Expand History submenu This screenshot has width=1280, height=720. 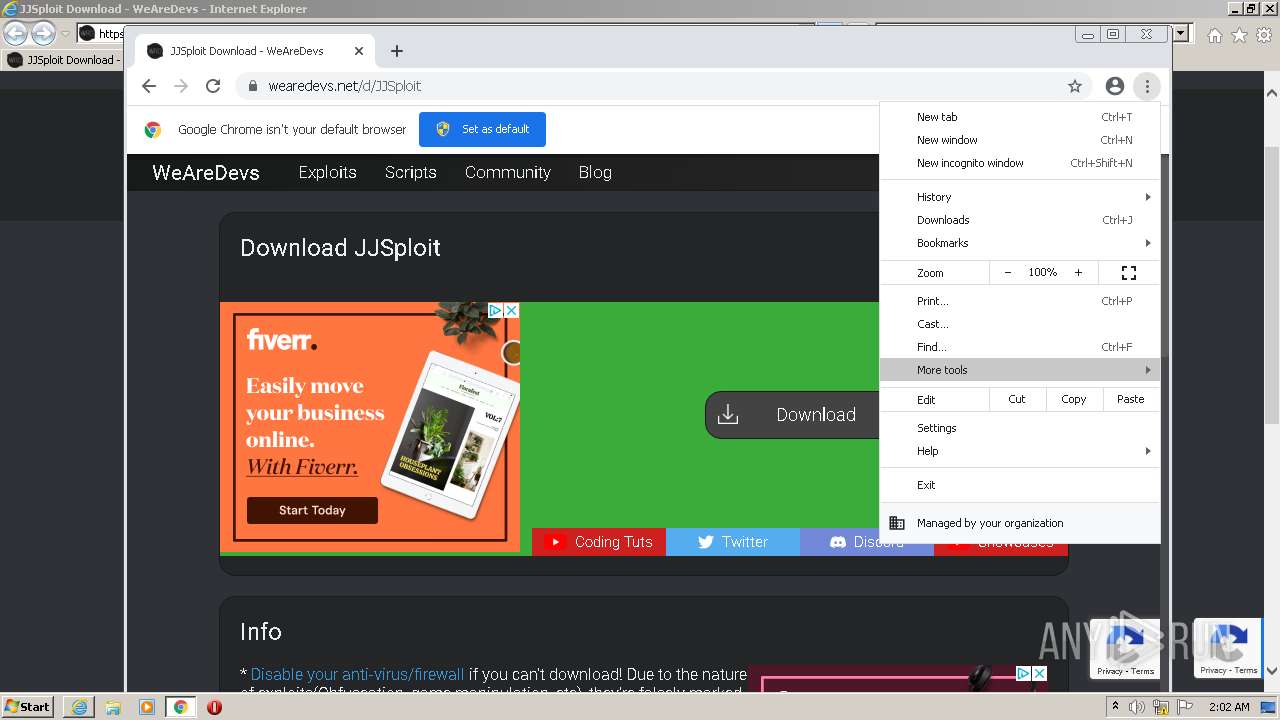coord(1020,197)
